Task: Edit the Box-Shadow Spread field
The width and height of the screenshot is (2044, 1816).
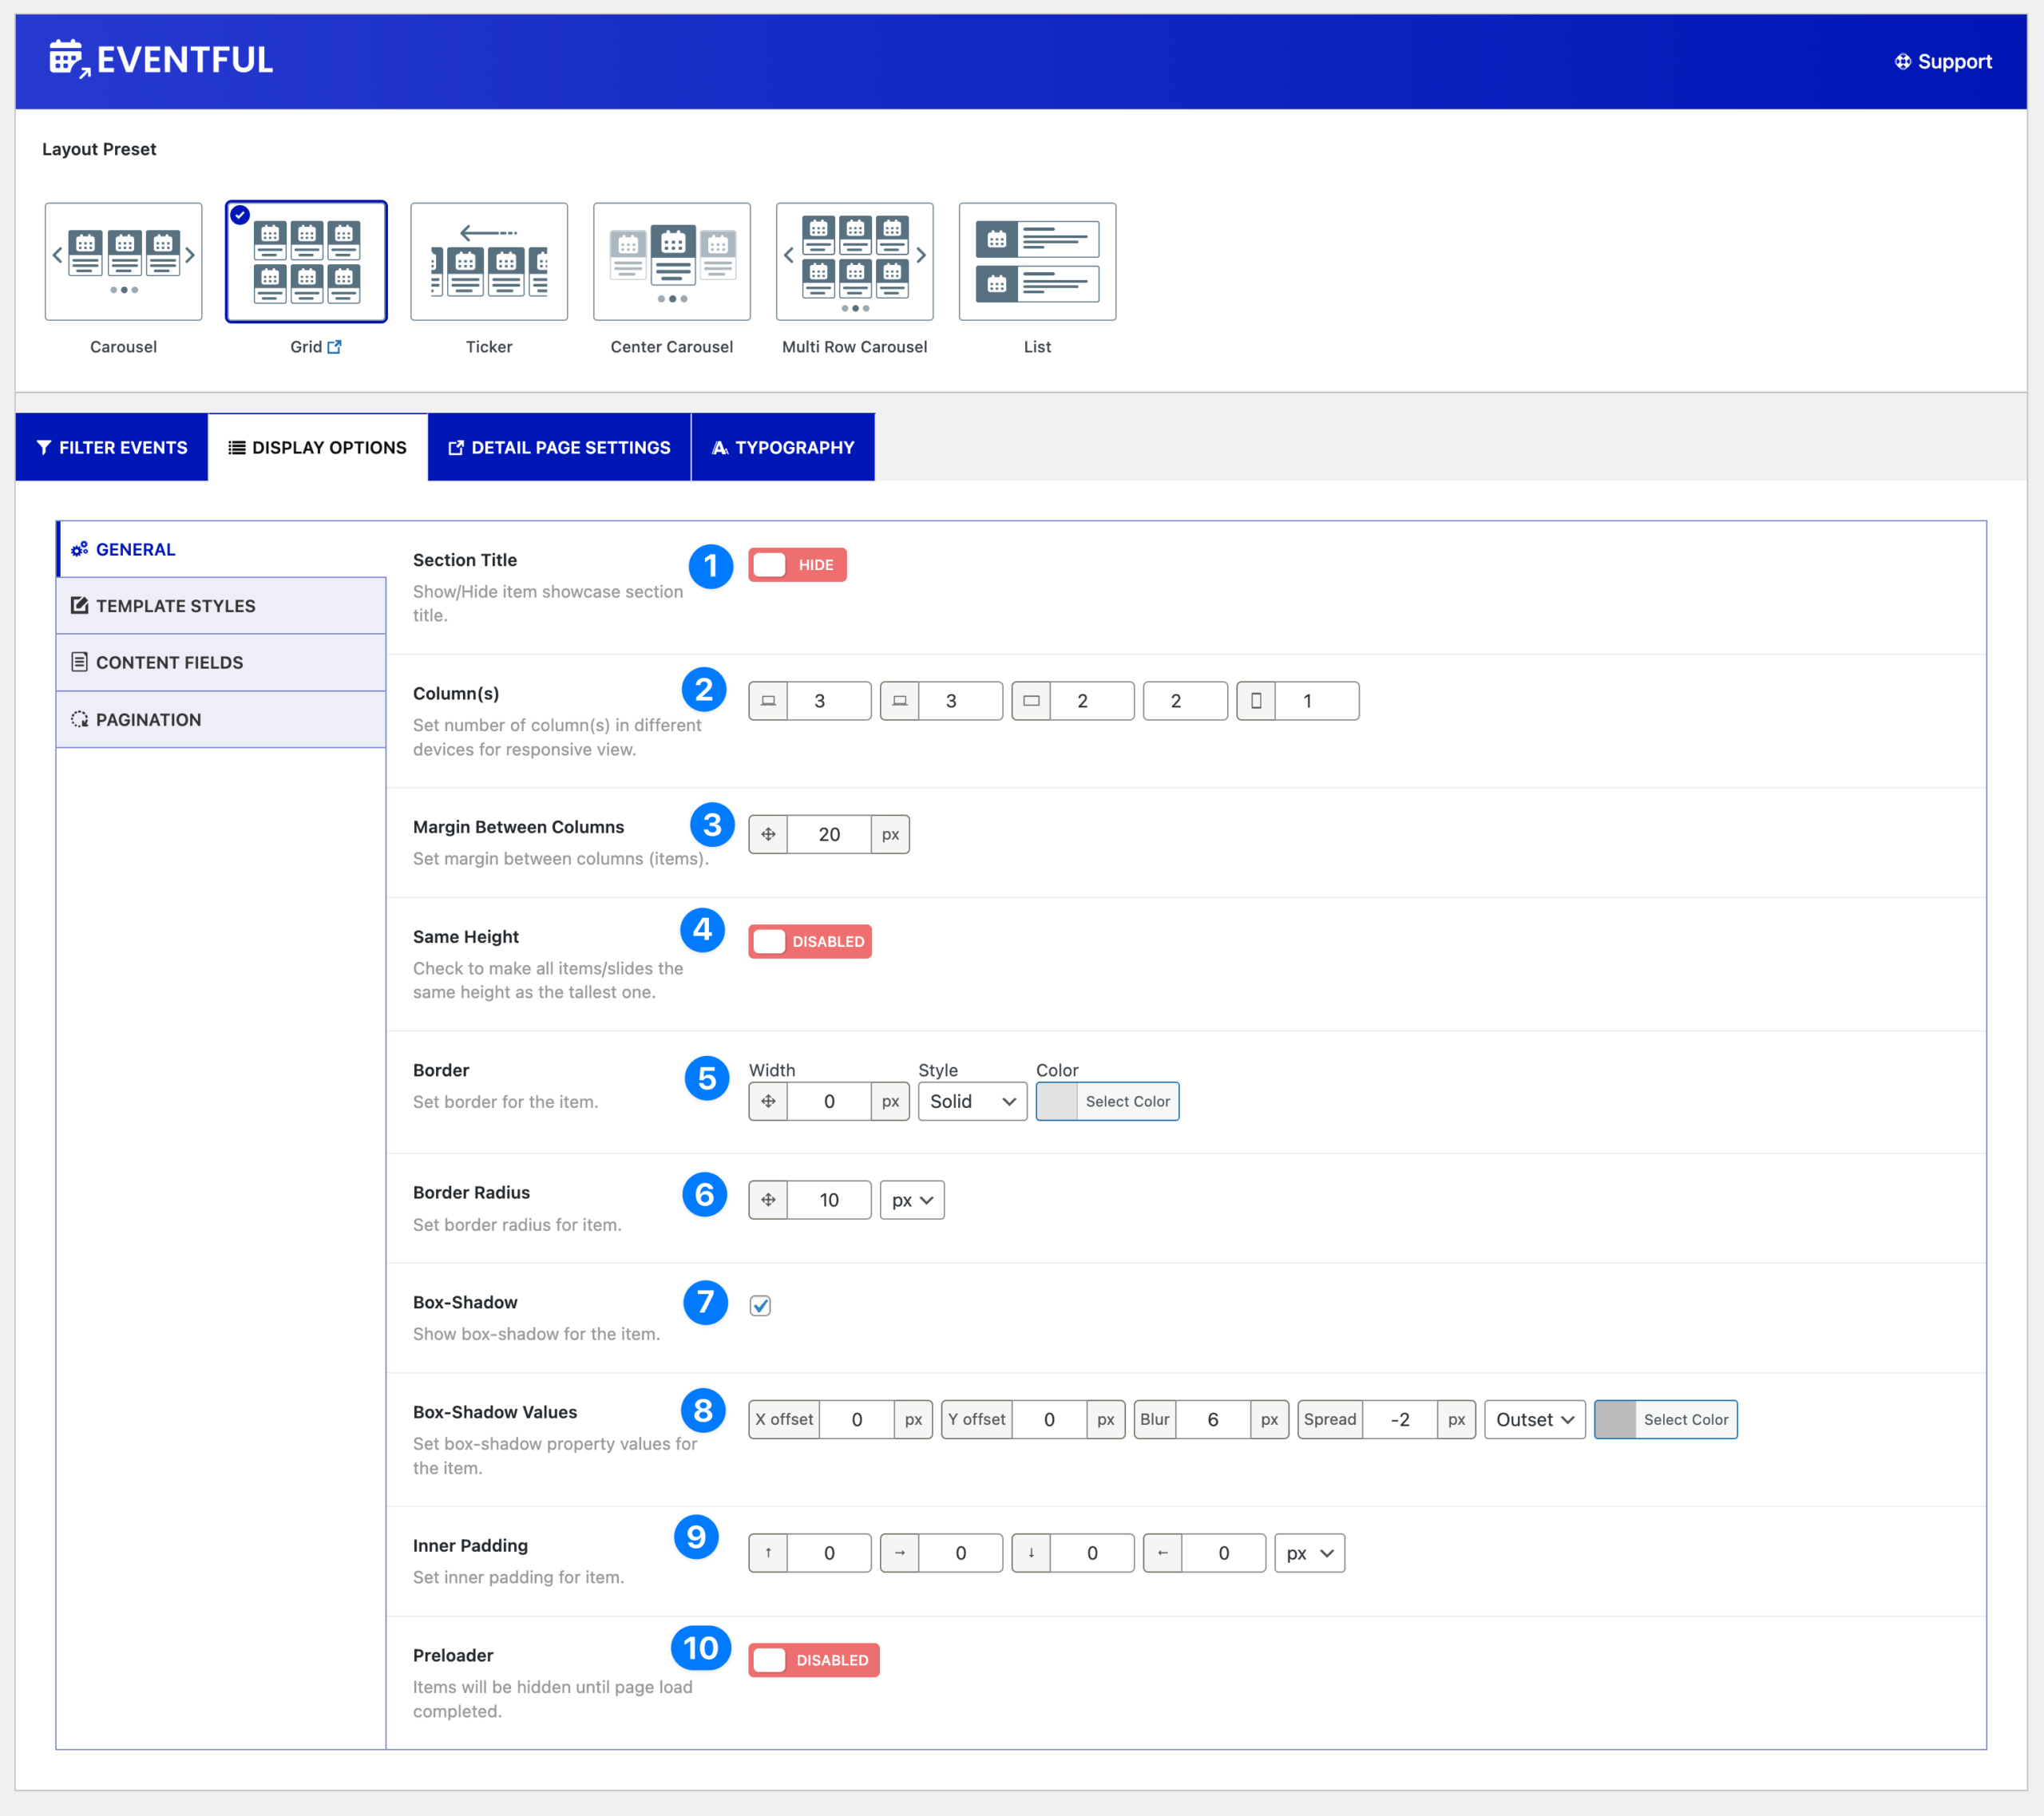Action: coord(1400,1419)
